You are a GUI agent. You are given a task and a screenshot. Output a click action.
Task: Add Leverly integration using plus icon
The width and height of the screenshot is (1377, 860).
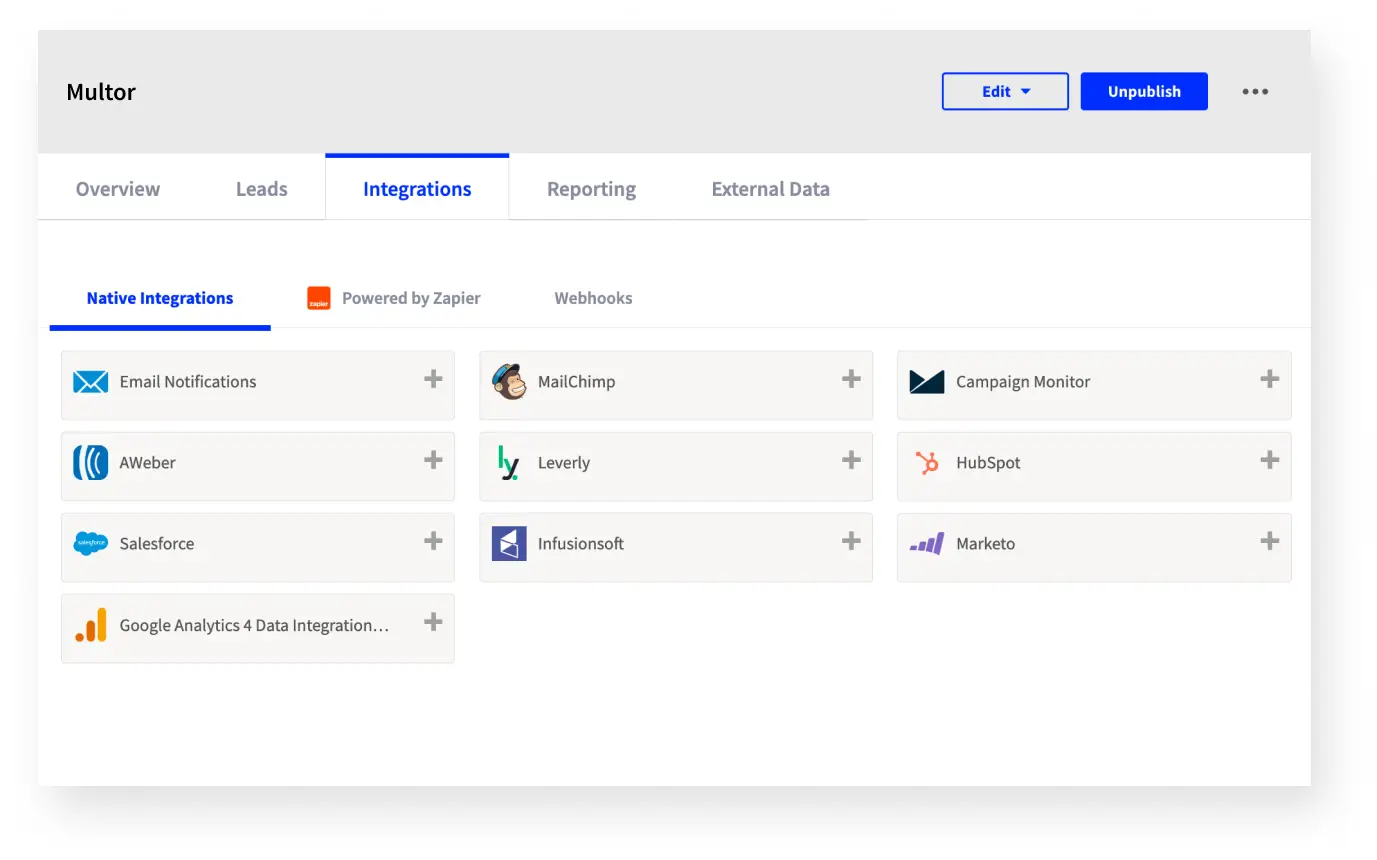[x=851, y=460]
